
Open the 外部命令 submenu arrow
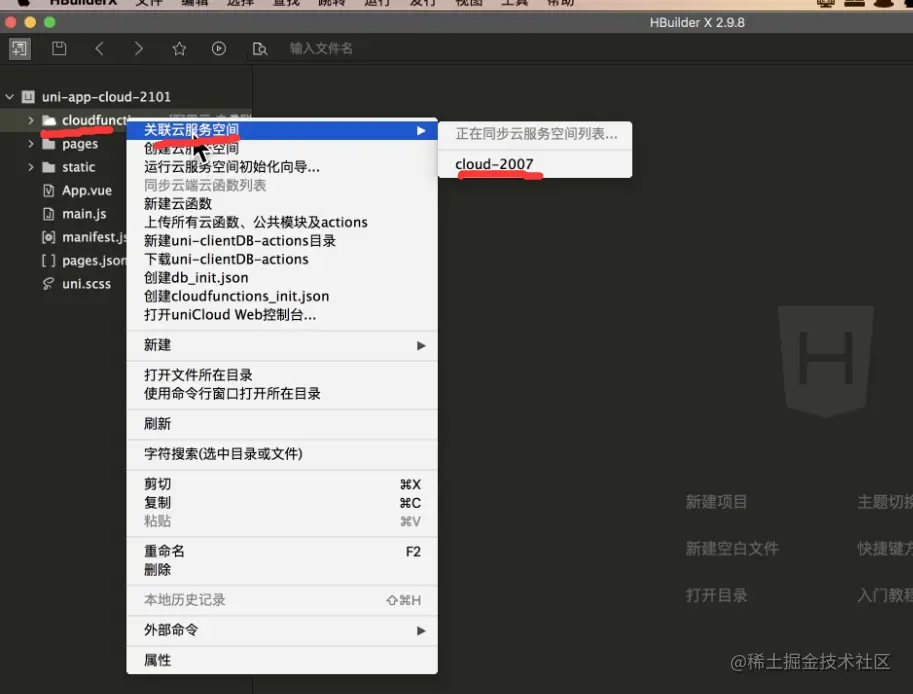coord(421,631)
